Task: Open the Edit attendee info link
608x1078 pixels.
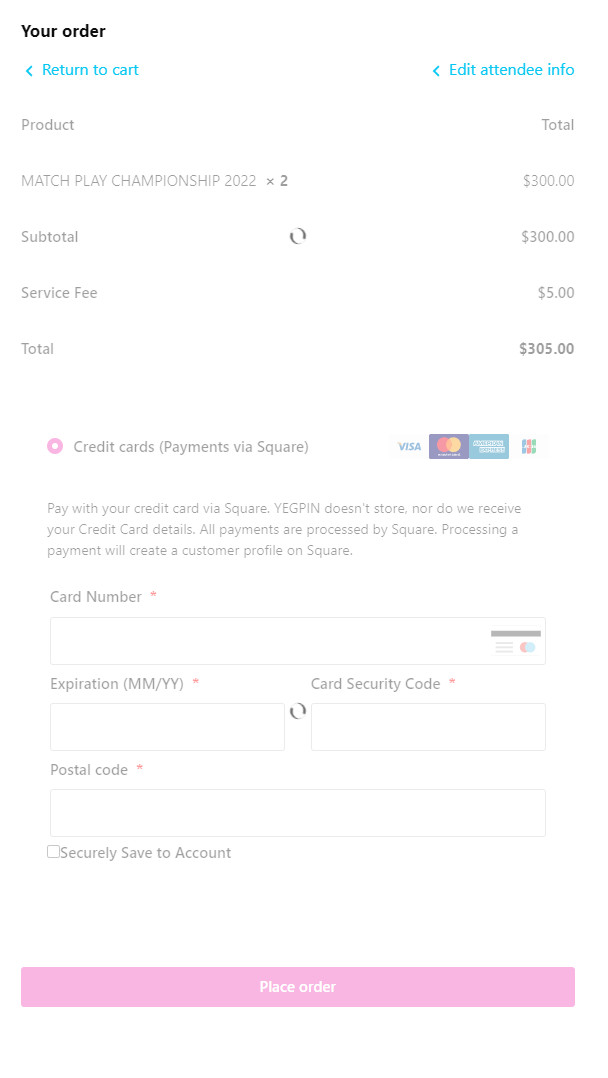Action: click(511, 70)
